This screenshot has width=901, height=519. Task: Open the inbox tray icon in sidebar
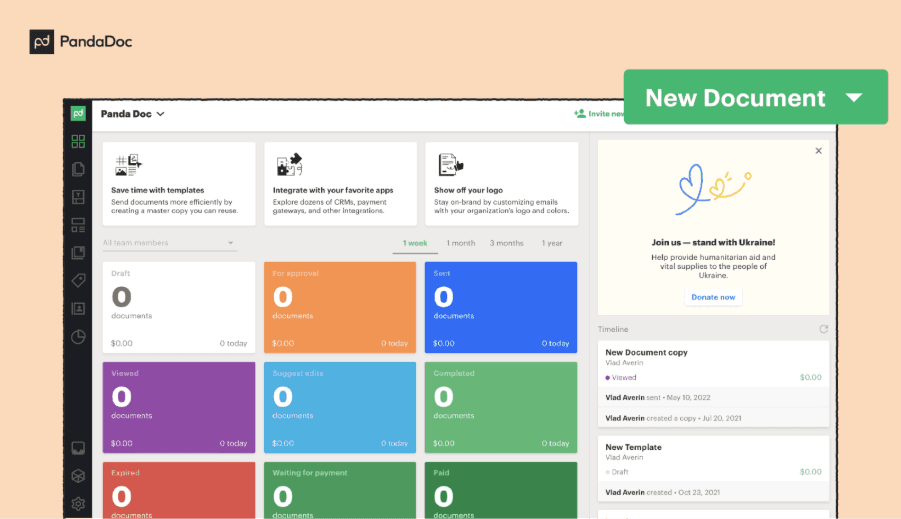coord(78,448)
